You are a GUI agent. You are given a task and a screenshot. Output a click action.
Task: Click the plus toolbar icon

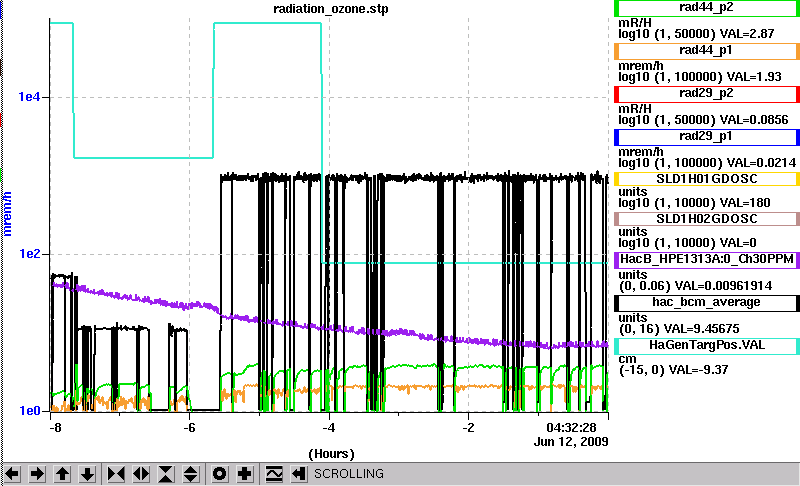(245, 474)
